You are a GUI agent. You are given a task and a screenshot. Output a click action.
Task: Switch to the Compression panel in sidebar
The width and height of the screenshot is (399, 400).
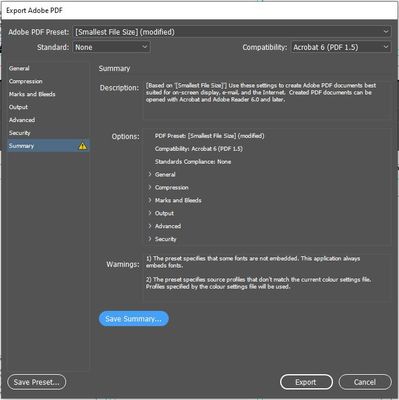click(x=26, y=81)
